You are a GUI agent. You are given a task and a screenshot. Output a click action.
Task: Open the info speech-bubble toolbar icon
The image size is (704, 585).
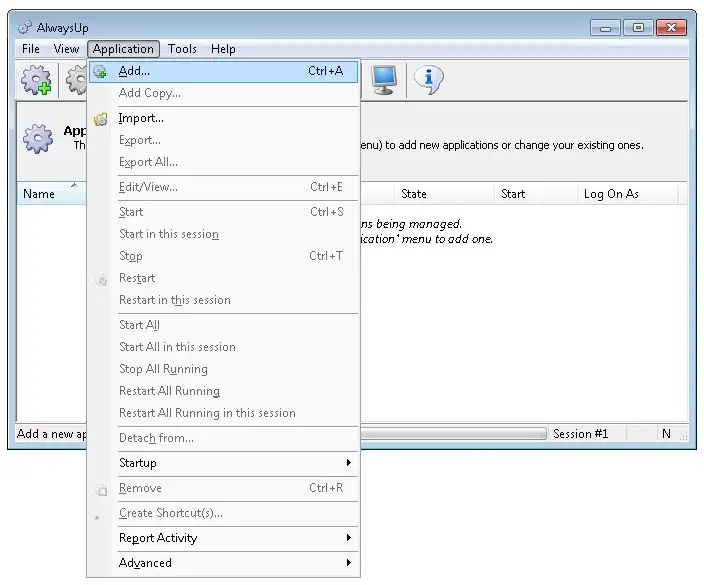[x=429, y=80]
